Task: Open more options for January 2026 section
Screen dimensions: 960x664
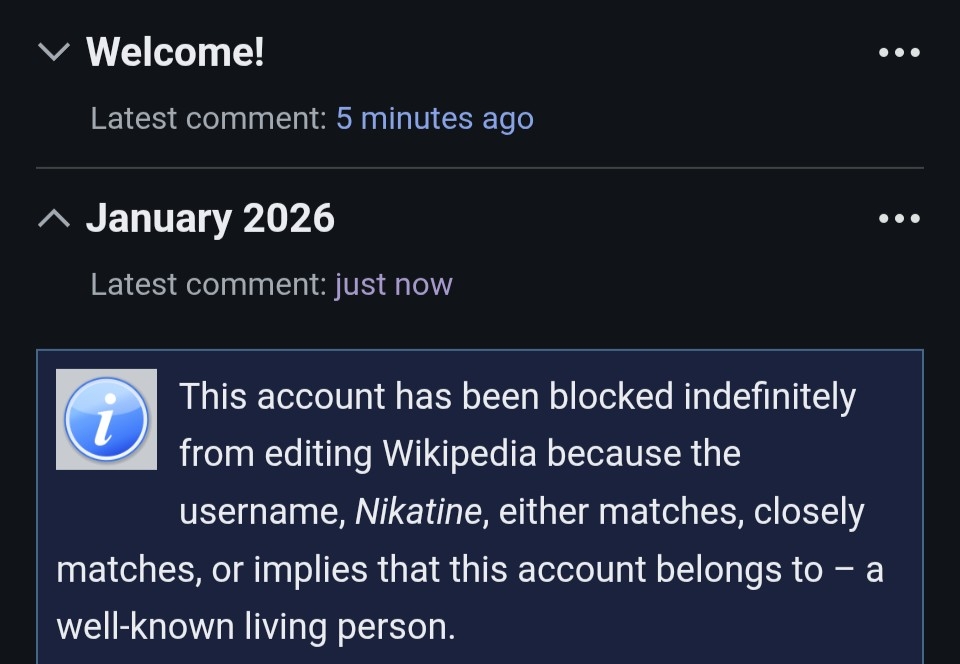Action: click(898, 219)
